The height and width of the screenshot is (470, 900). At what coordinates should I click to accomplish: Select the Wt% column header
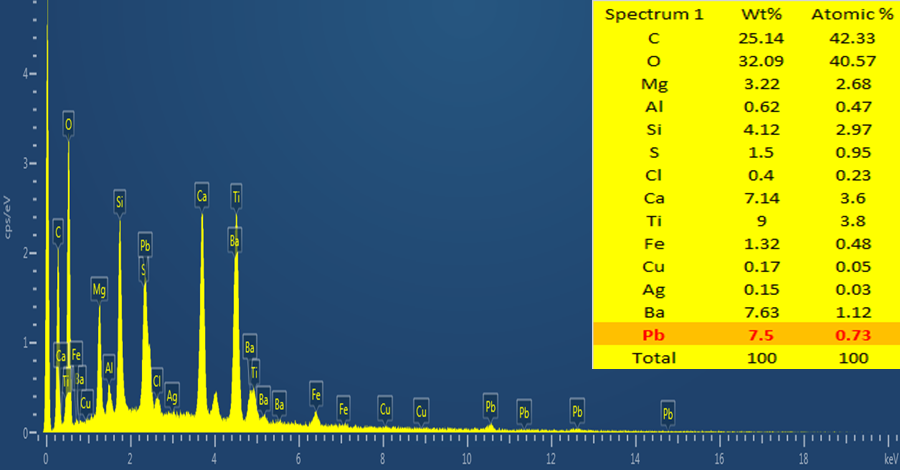759,14
